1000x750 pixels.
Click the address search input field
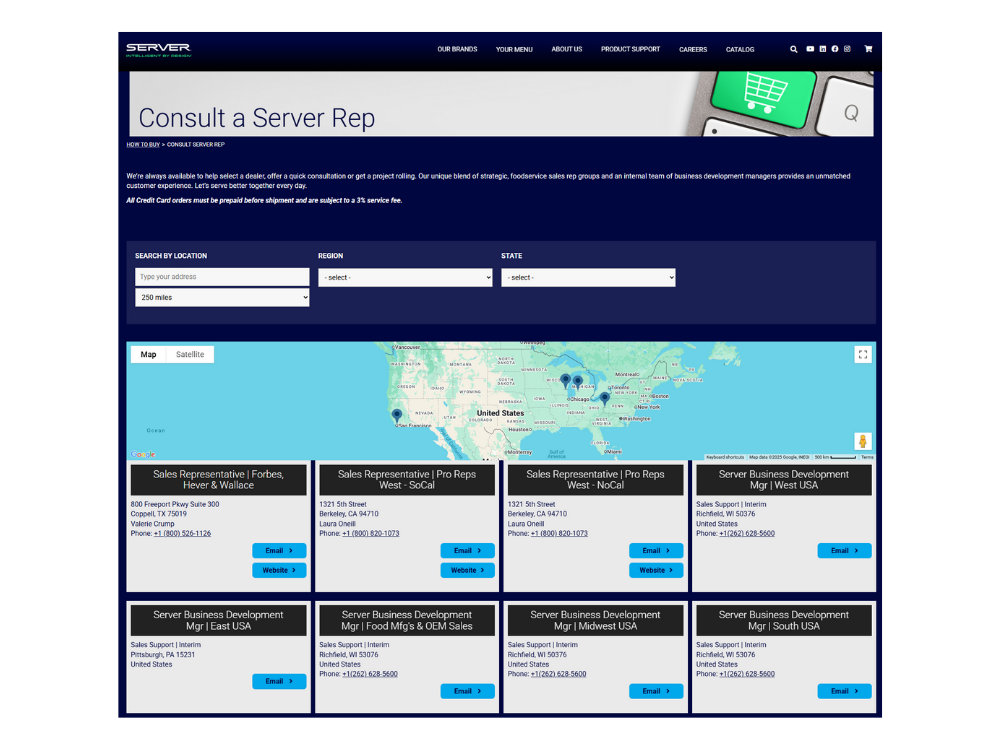(221, 277)
